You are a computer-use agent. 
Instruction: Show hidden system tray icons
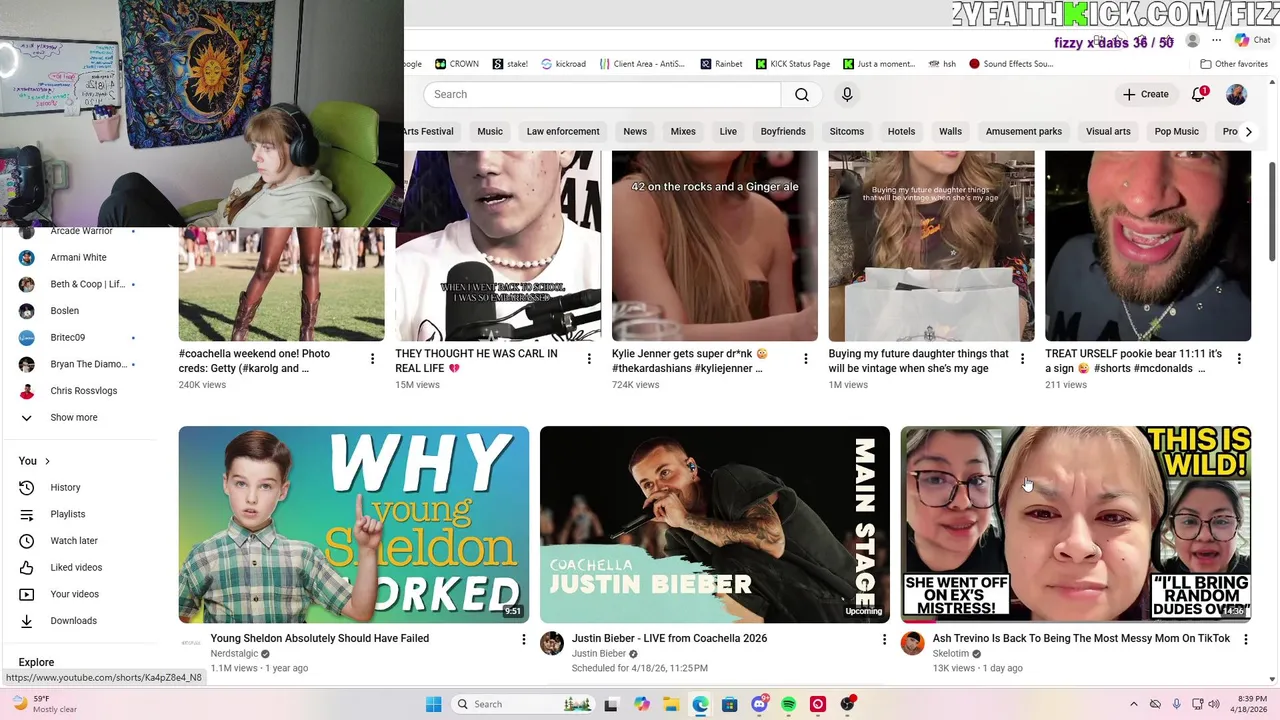click(1133, 704)
